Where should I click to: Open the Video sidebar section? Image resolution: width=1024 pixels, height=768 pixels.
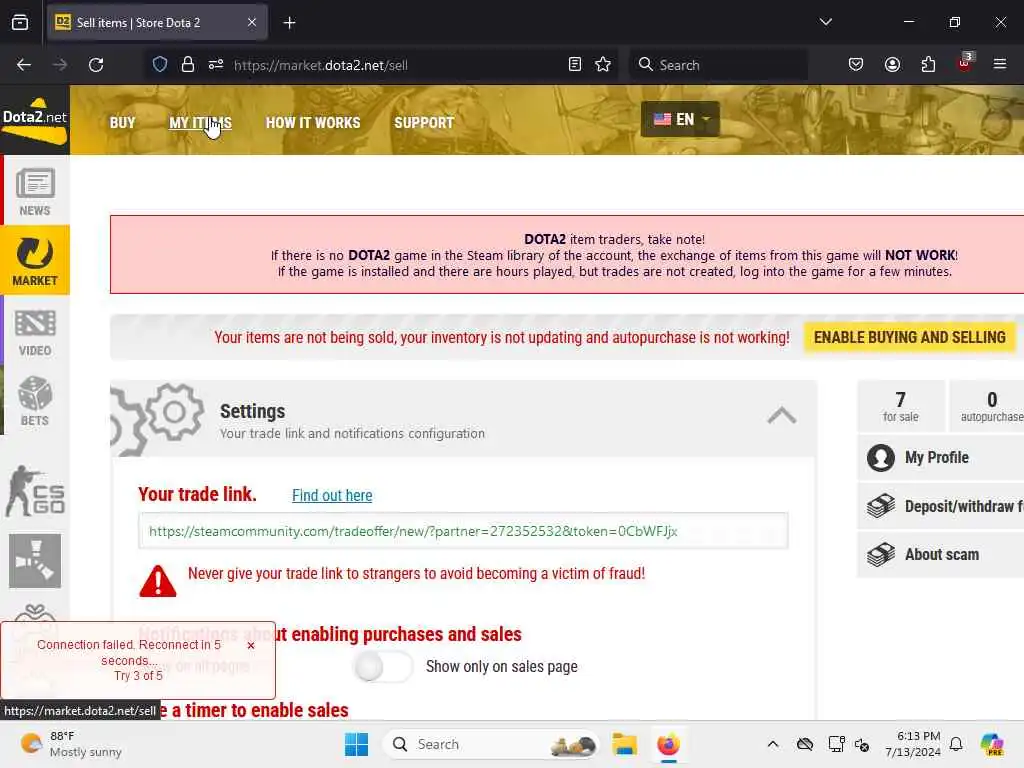point(35,330)
